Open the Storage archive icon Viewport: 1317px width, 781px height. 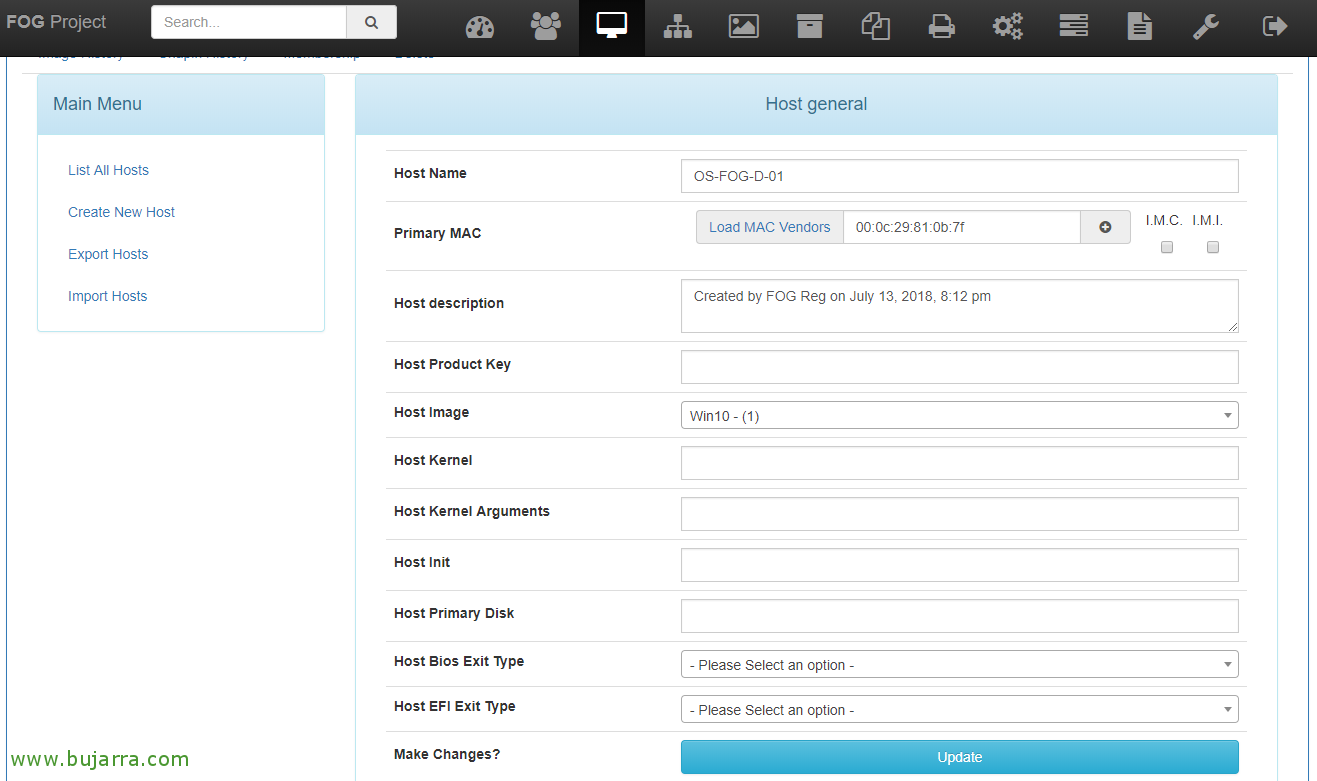[x=810, y=27]
